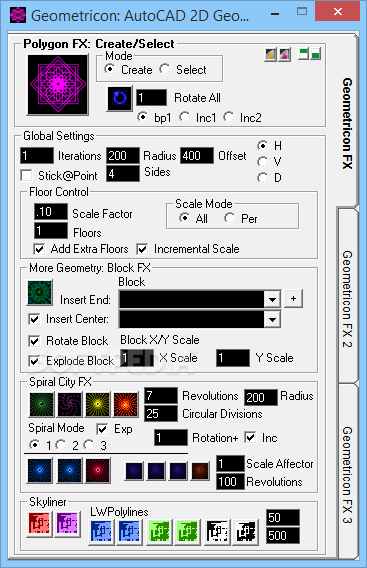Click the Circular Divisions input field
The image size is (367, 568).
point(161,414)
